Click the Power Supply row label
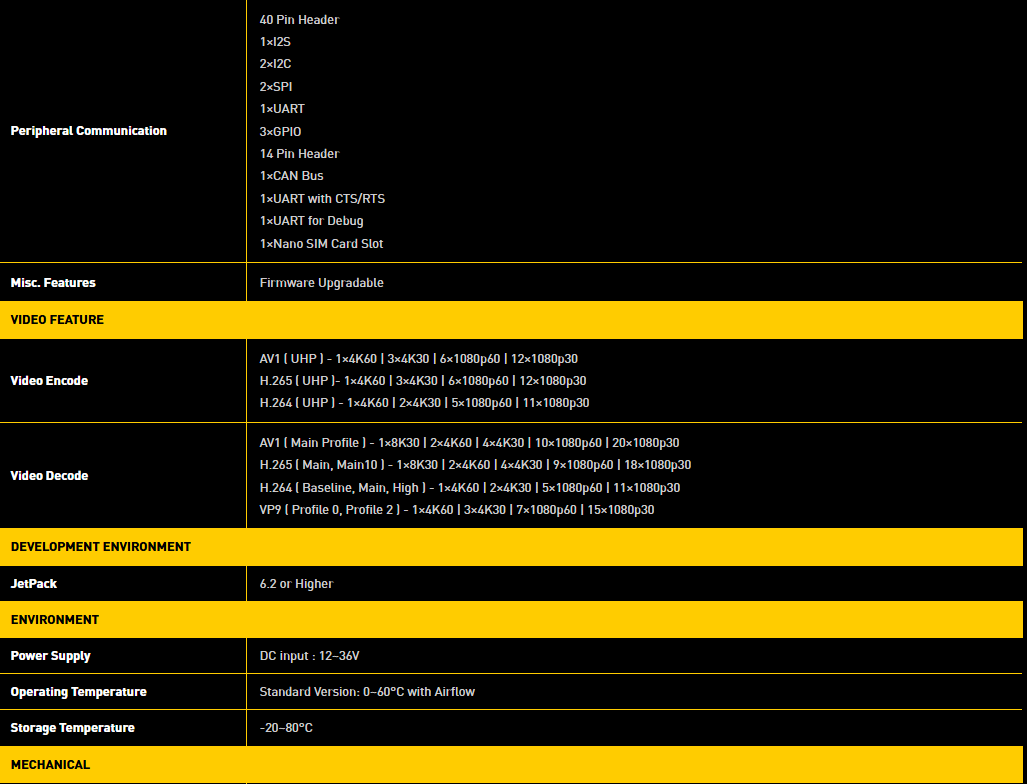This screenshot has width=1027, height=784. [x=50, y=656]
